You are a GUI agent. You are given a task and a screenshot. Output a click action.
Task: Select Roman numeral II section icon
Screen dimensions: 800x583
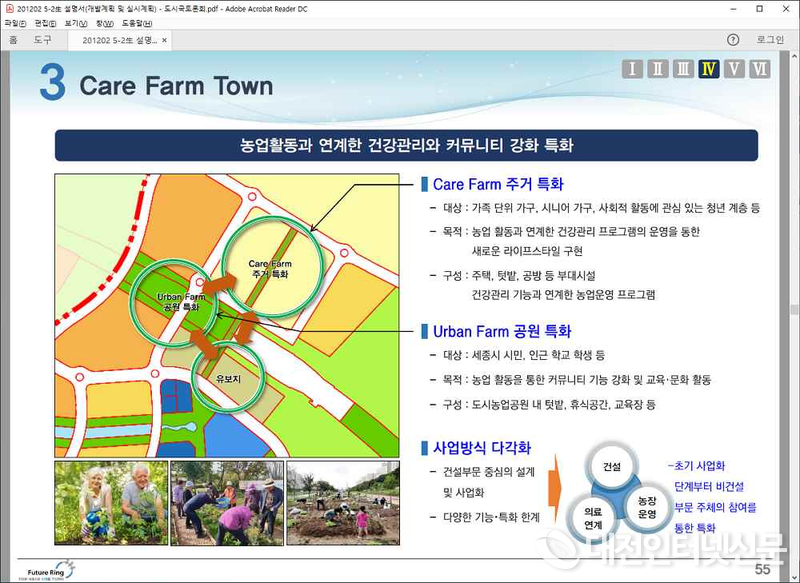(658, 69)
